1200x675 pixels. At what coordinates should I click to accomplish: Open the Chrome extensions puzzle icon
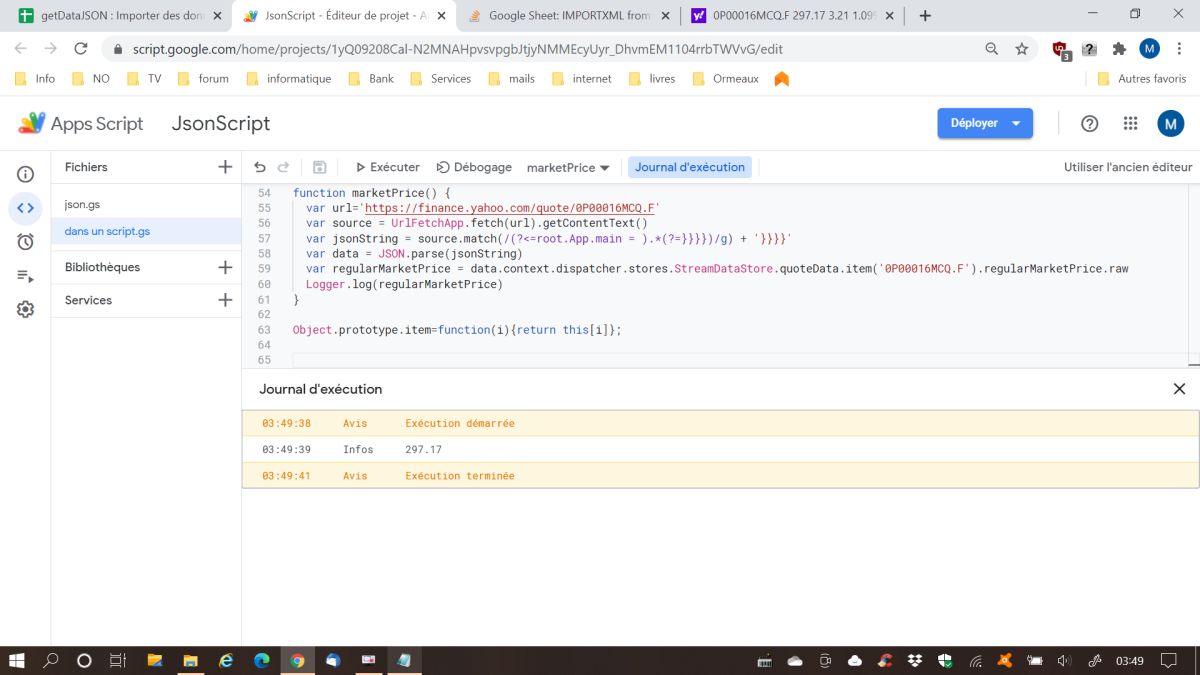1119,48
